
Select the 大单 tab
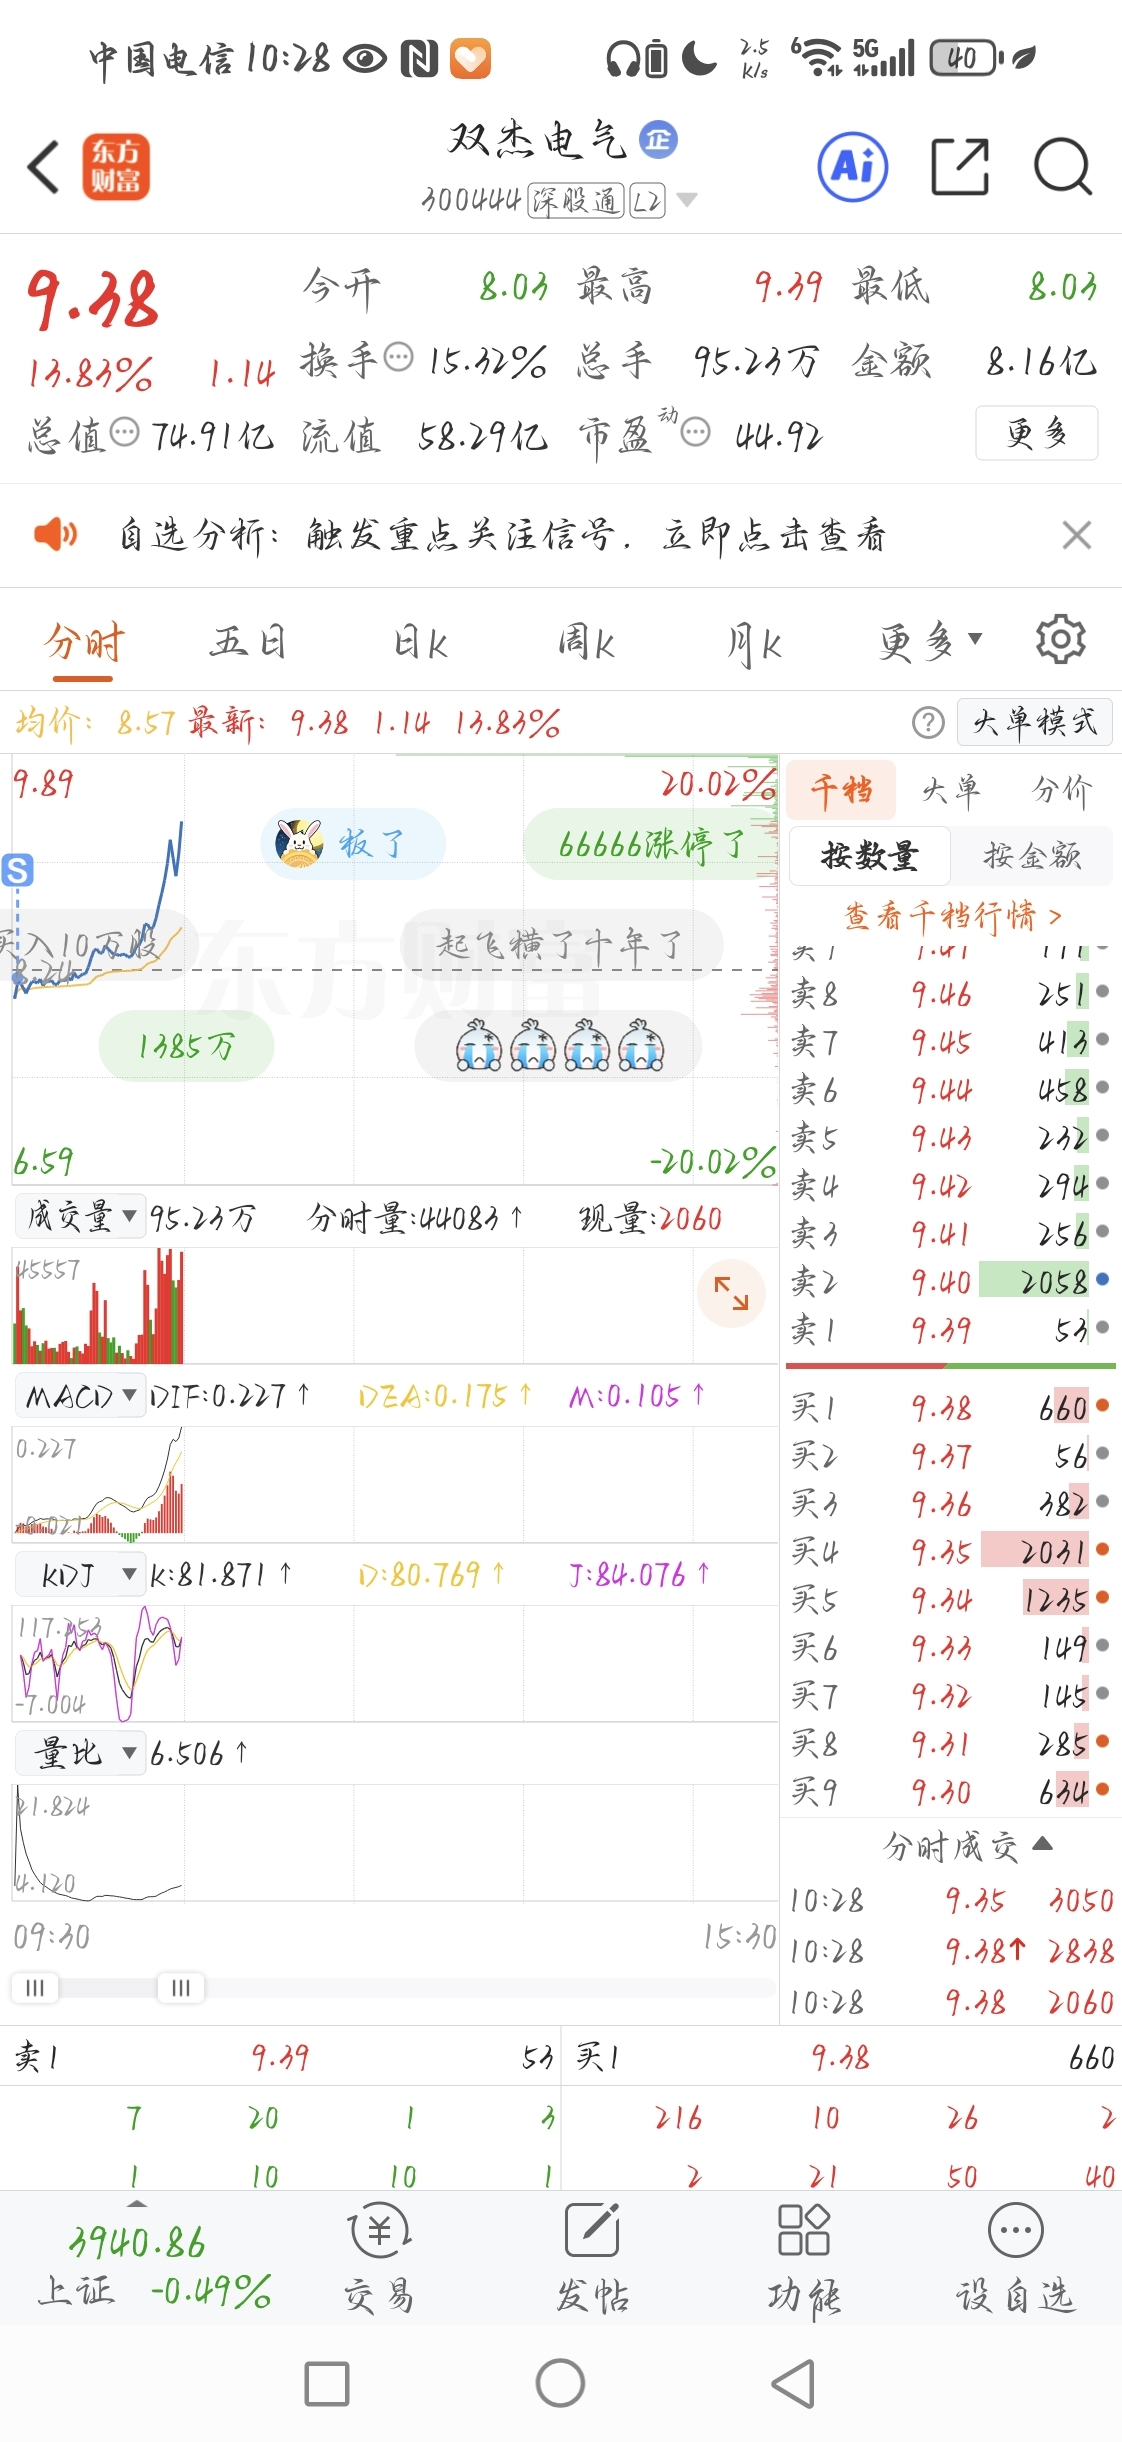tap(950, 790)
